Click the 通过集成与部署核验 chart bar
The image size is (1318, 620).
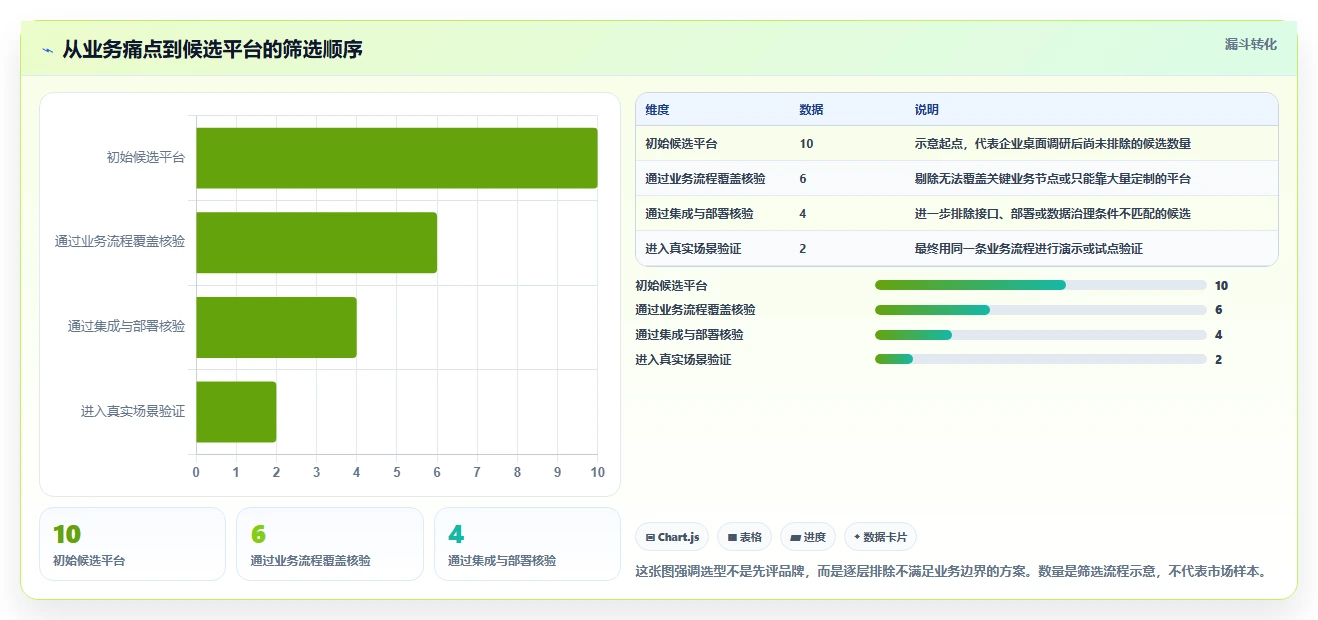coord(276,327)
